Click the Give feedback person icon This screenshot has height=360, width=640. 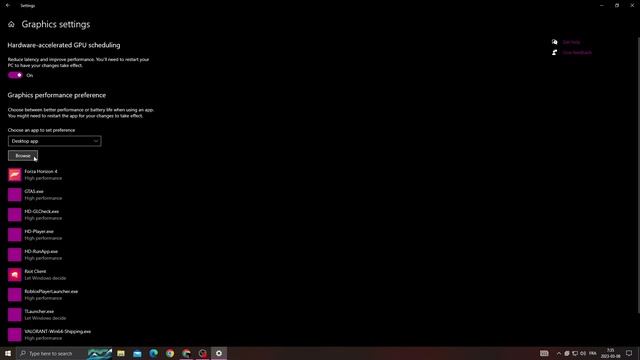pos(554,53)
